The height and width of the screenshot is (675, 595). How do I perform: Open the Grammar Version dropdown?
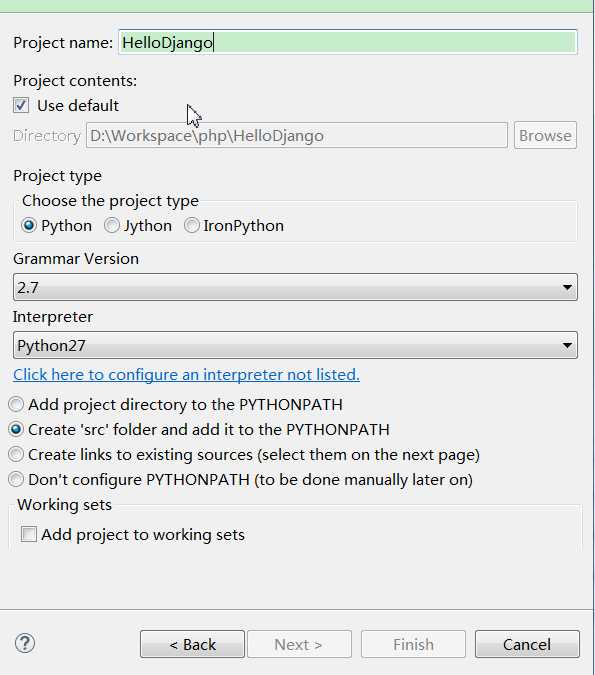point(295,287)
